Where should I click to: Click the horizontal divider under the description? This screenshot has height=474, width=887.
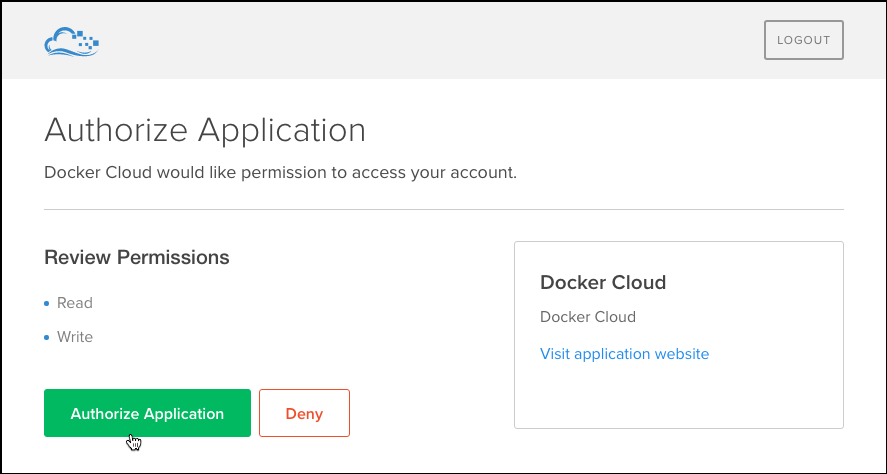point(444,210)
